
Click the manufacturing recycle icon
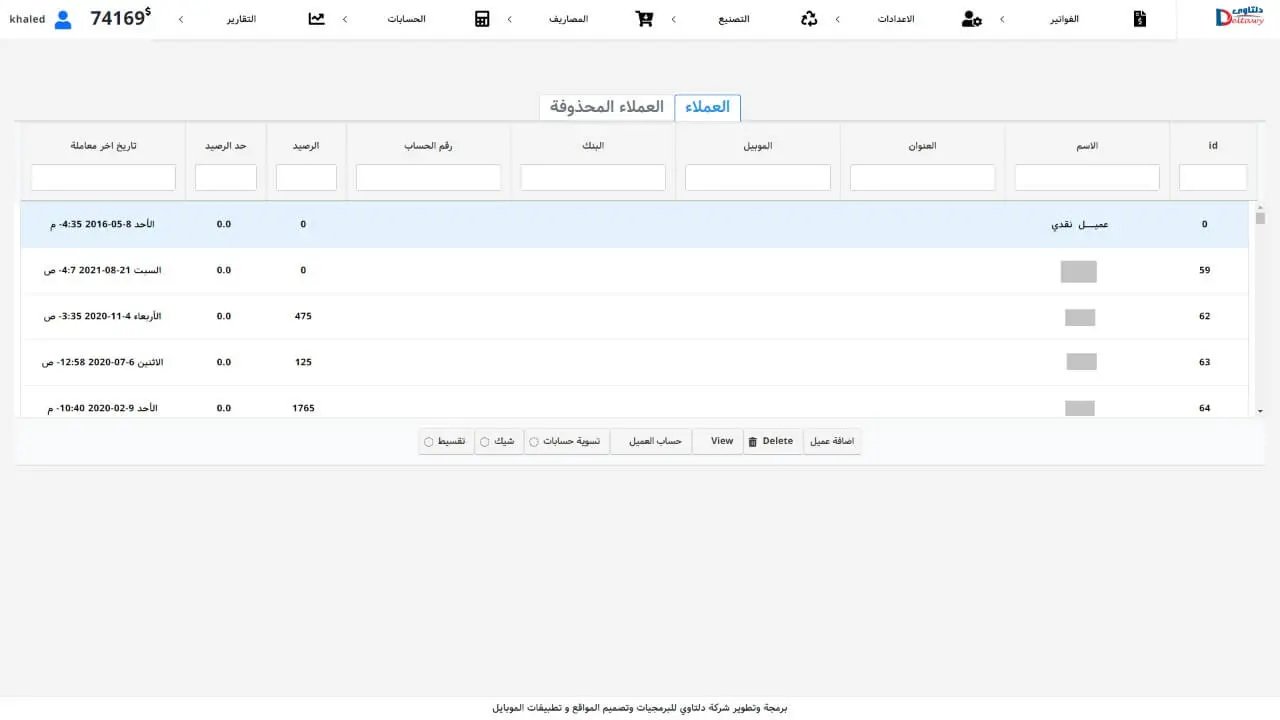pyautogui.click(x=809, y=19)
